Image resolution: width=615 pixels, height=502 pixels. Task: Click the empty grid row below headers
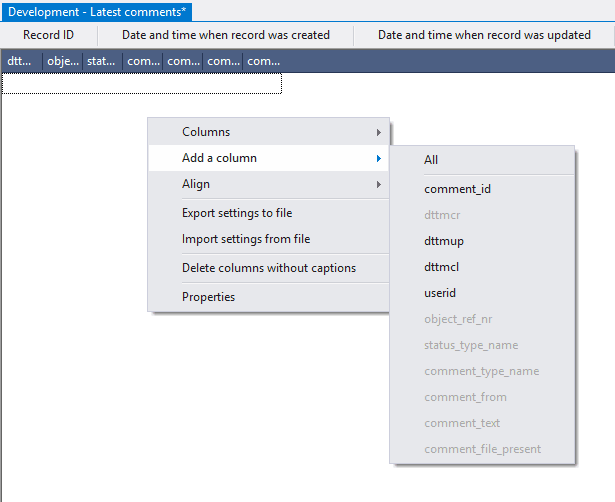point(142,84)
